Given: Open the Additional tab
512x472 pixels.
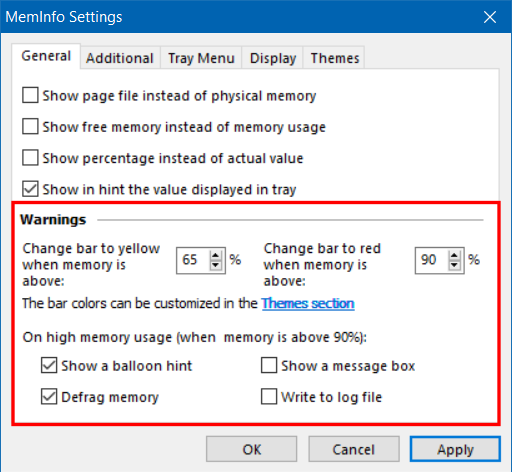Looking at the screenshot, I should click(x=120, y=58).
